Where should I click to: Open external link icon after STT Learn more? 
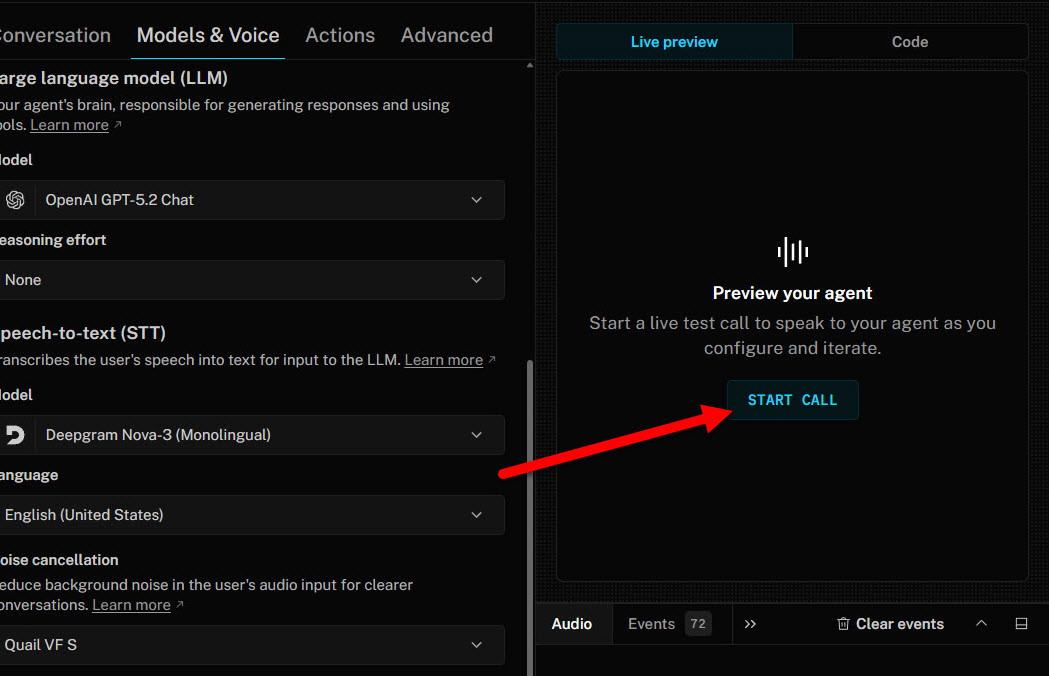pyautogui.click(x=492, y=359)
